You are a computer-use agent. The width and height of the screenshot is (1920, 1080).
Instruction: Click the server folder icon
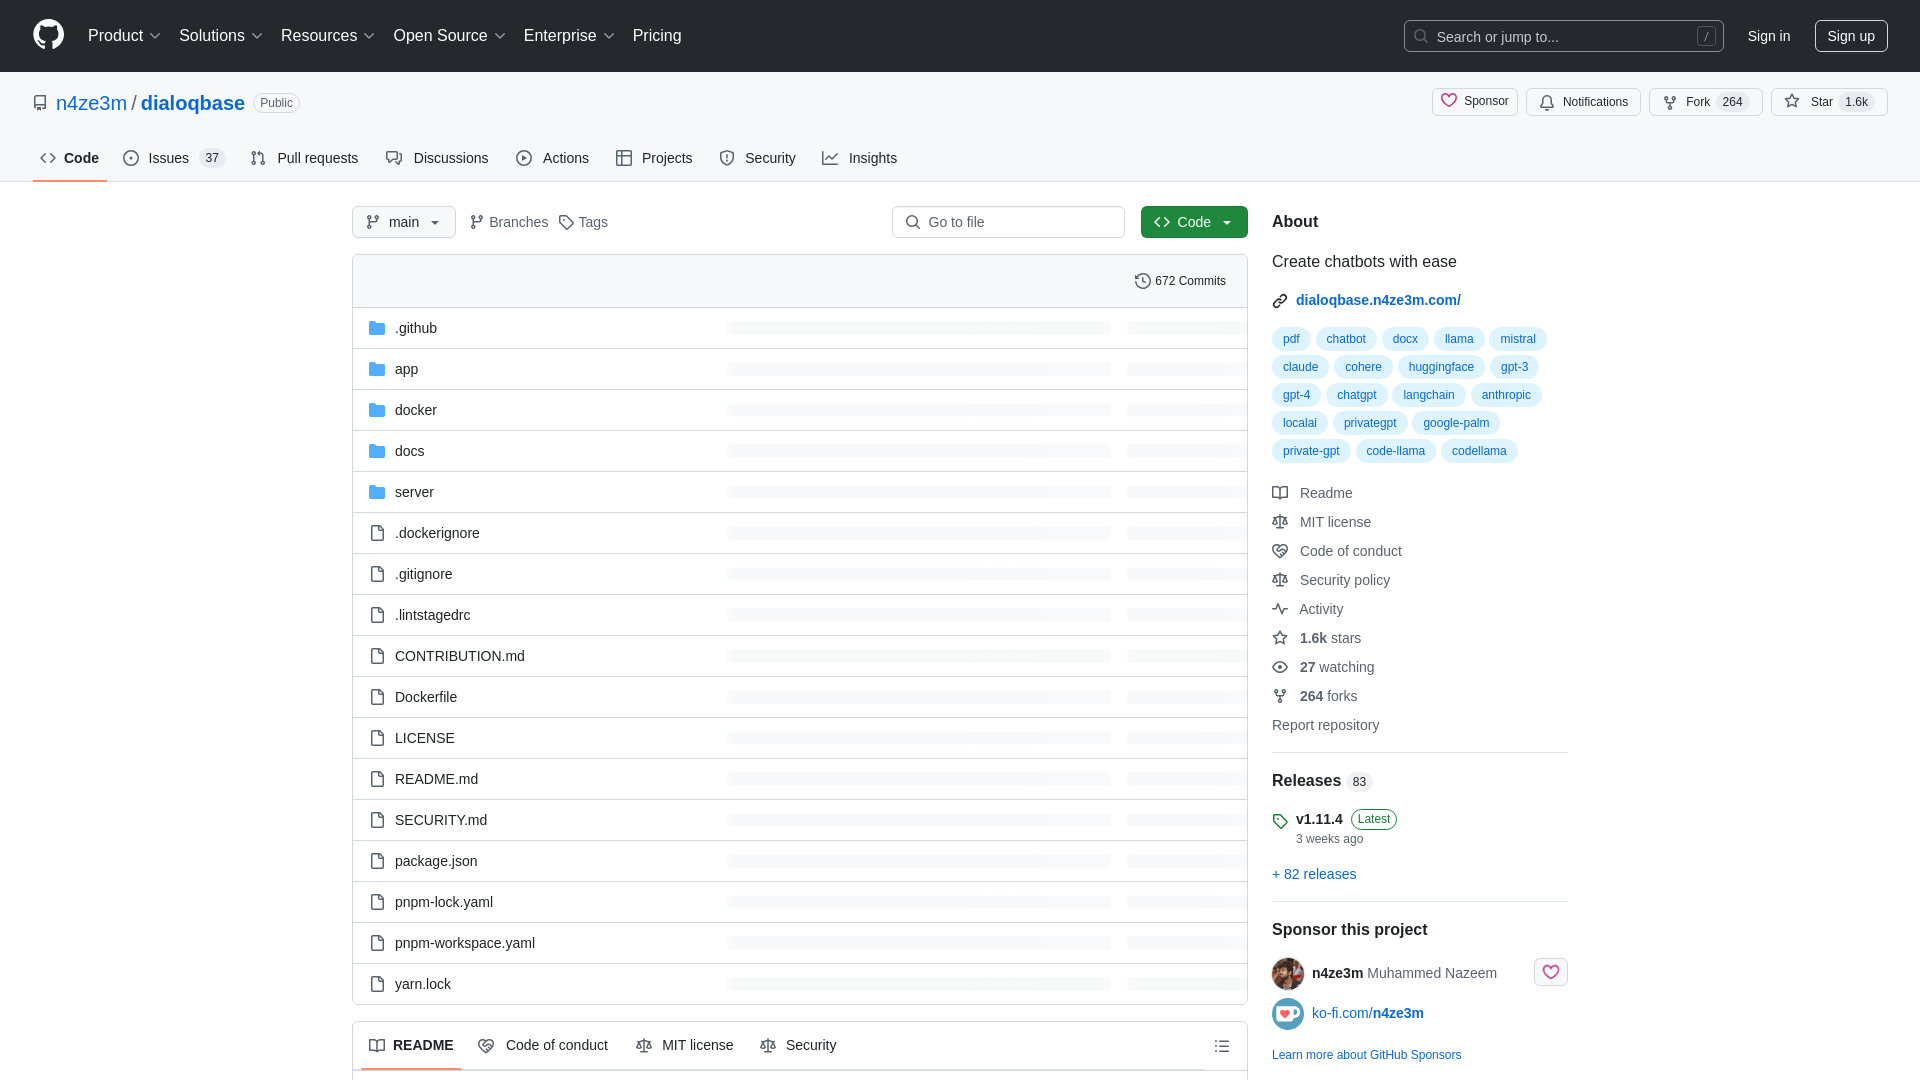coord(377,492)
